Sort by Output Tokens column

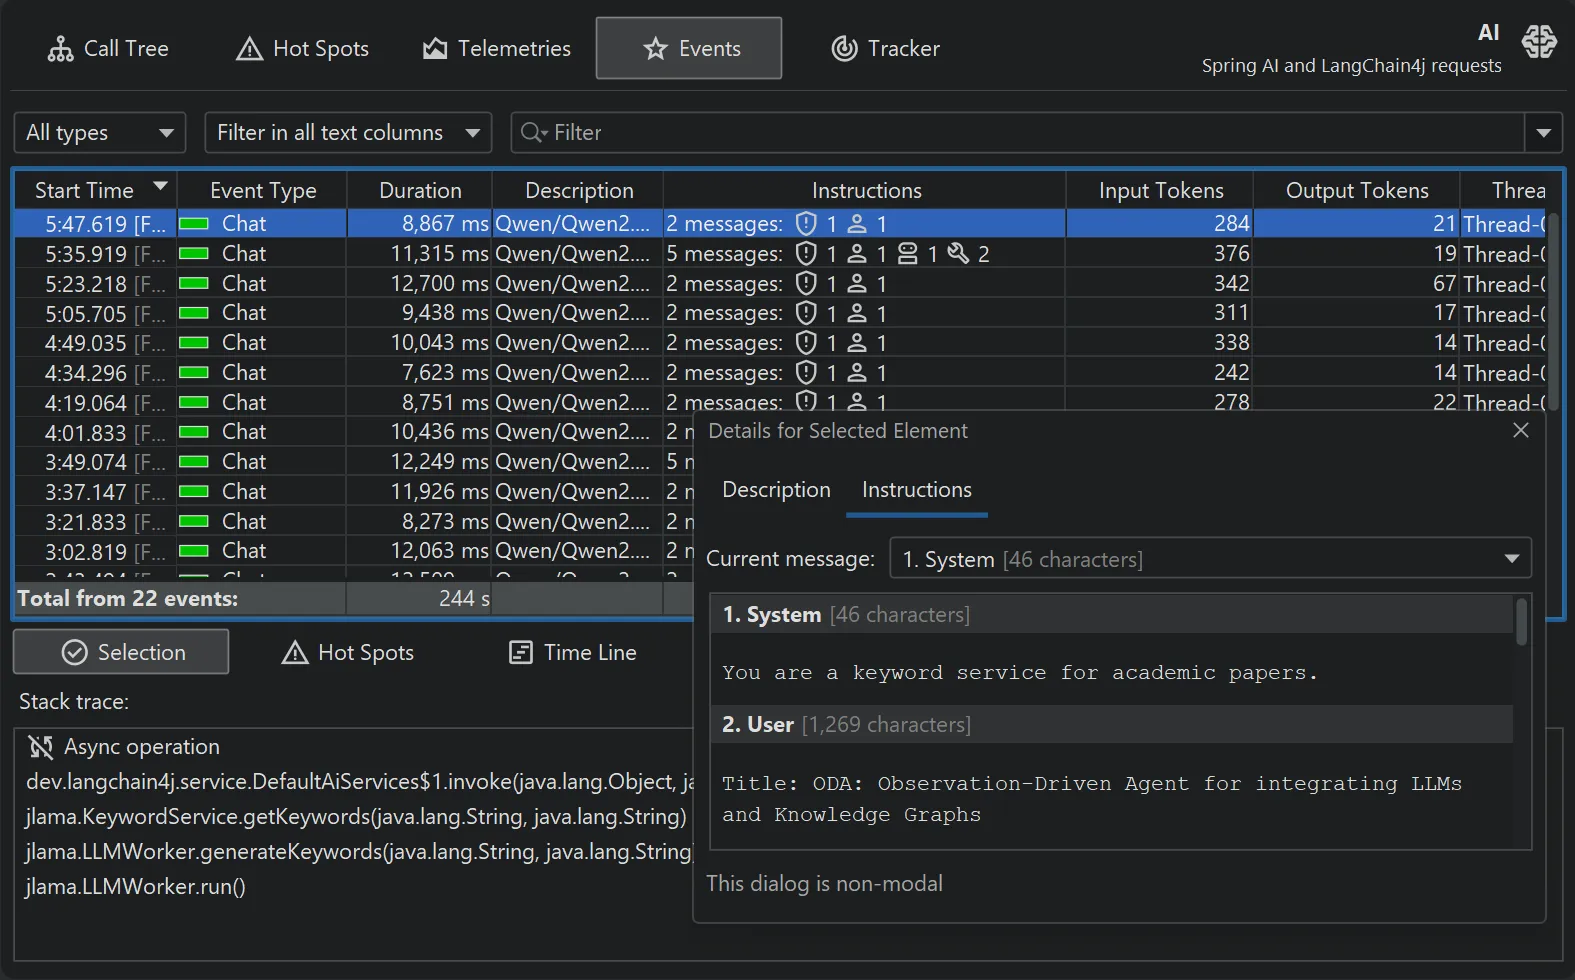click(1357, 190)
